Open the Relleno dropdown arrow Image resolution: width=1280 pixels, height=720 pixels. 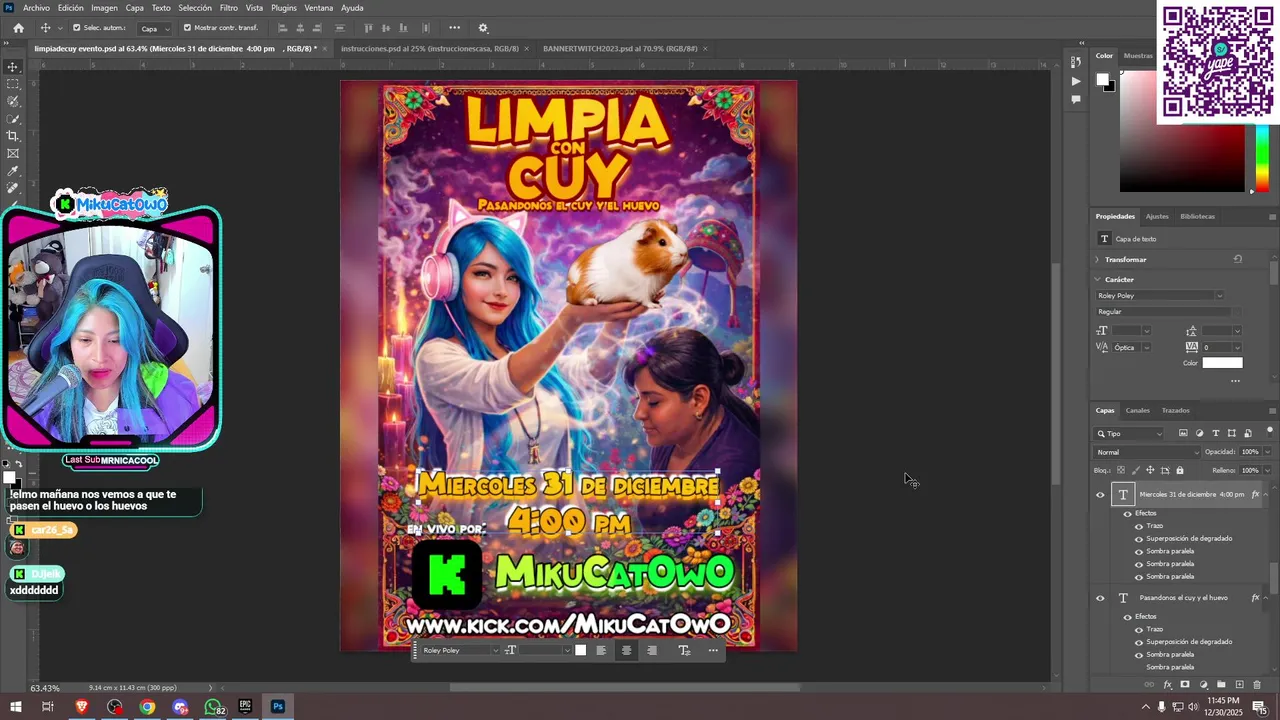coord(1268,470)
